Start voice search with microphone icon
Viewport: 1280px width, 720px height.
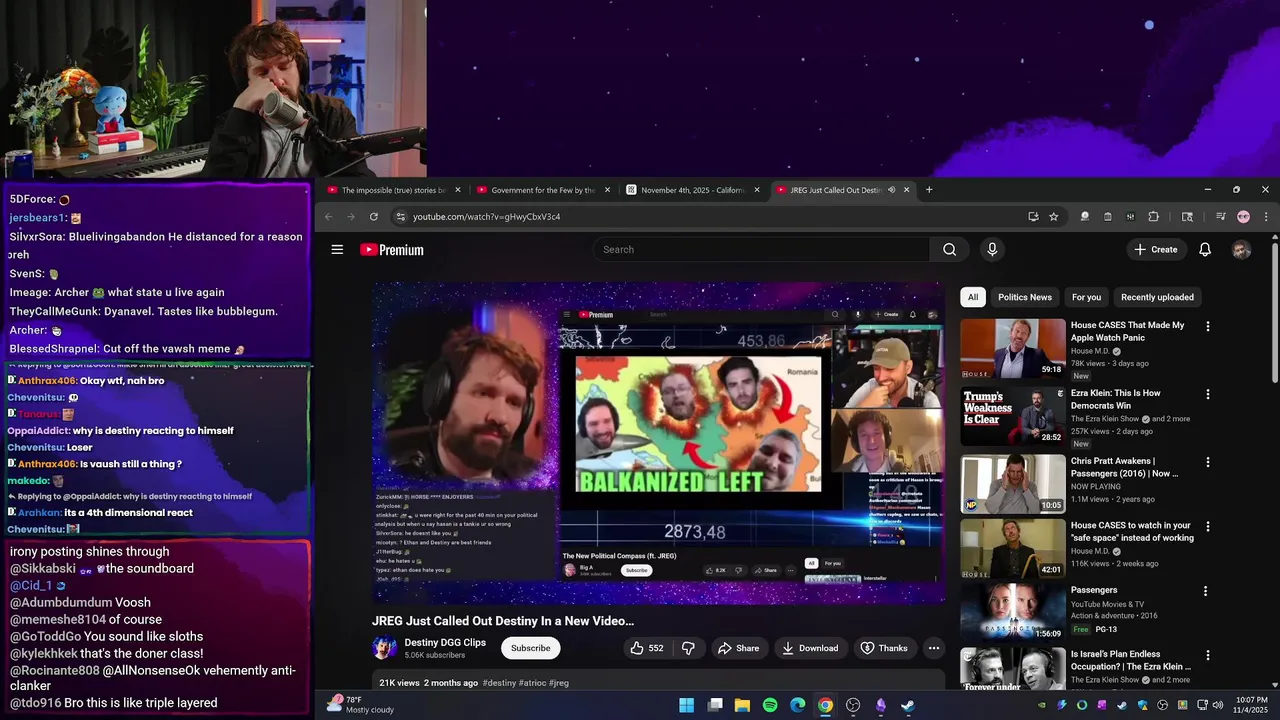pyautogui.click(x=992, y=250)
